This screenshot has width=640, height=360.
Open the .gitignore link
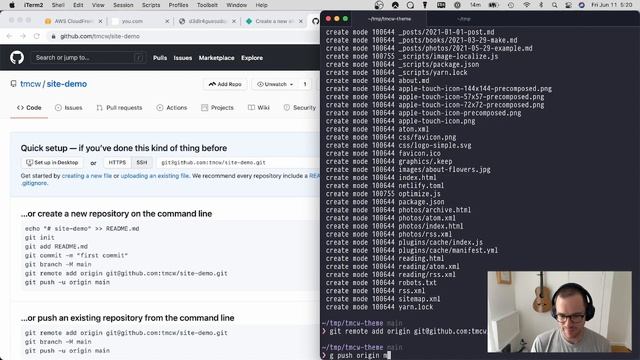(34, 183)
